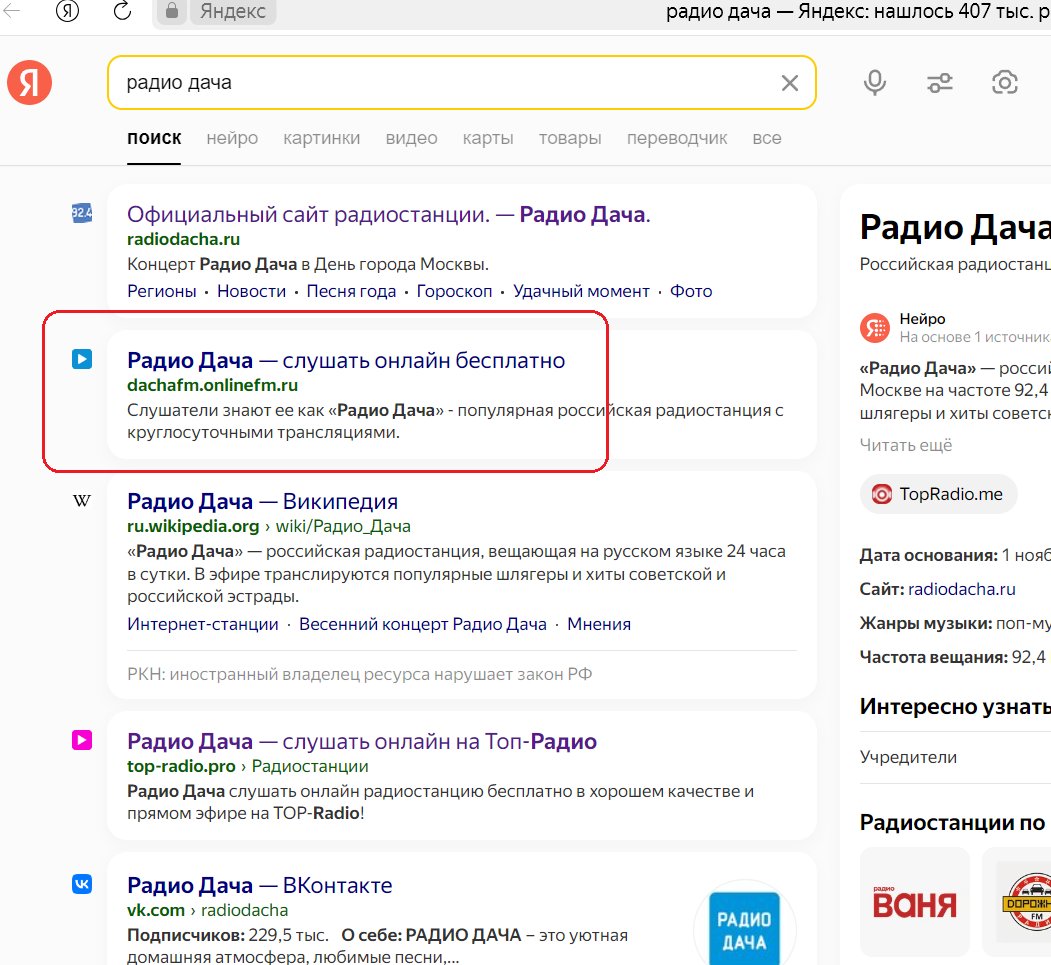Open the Удачный момент sitelink
This screenshot has width=1051, height=965.
[581, 292]
